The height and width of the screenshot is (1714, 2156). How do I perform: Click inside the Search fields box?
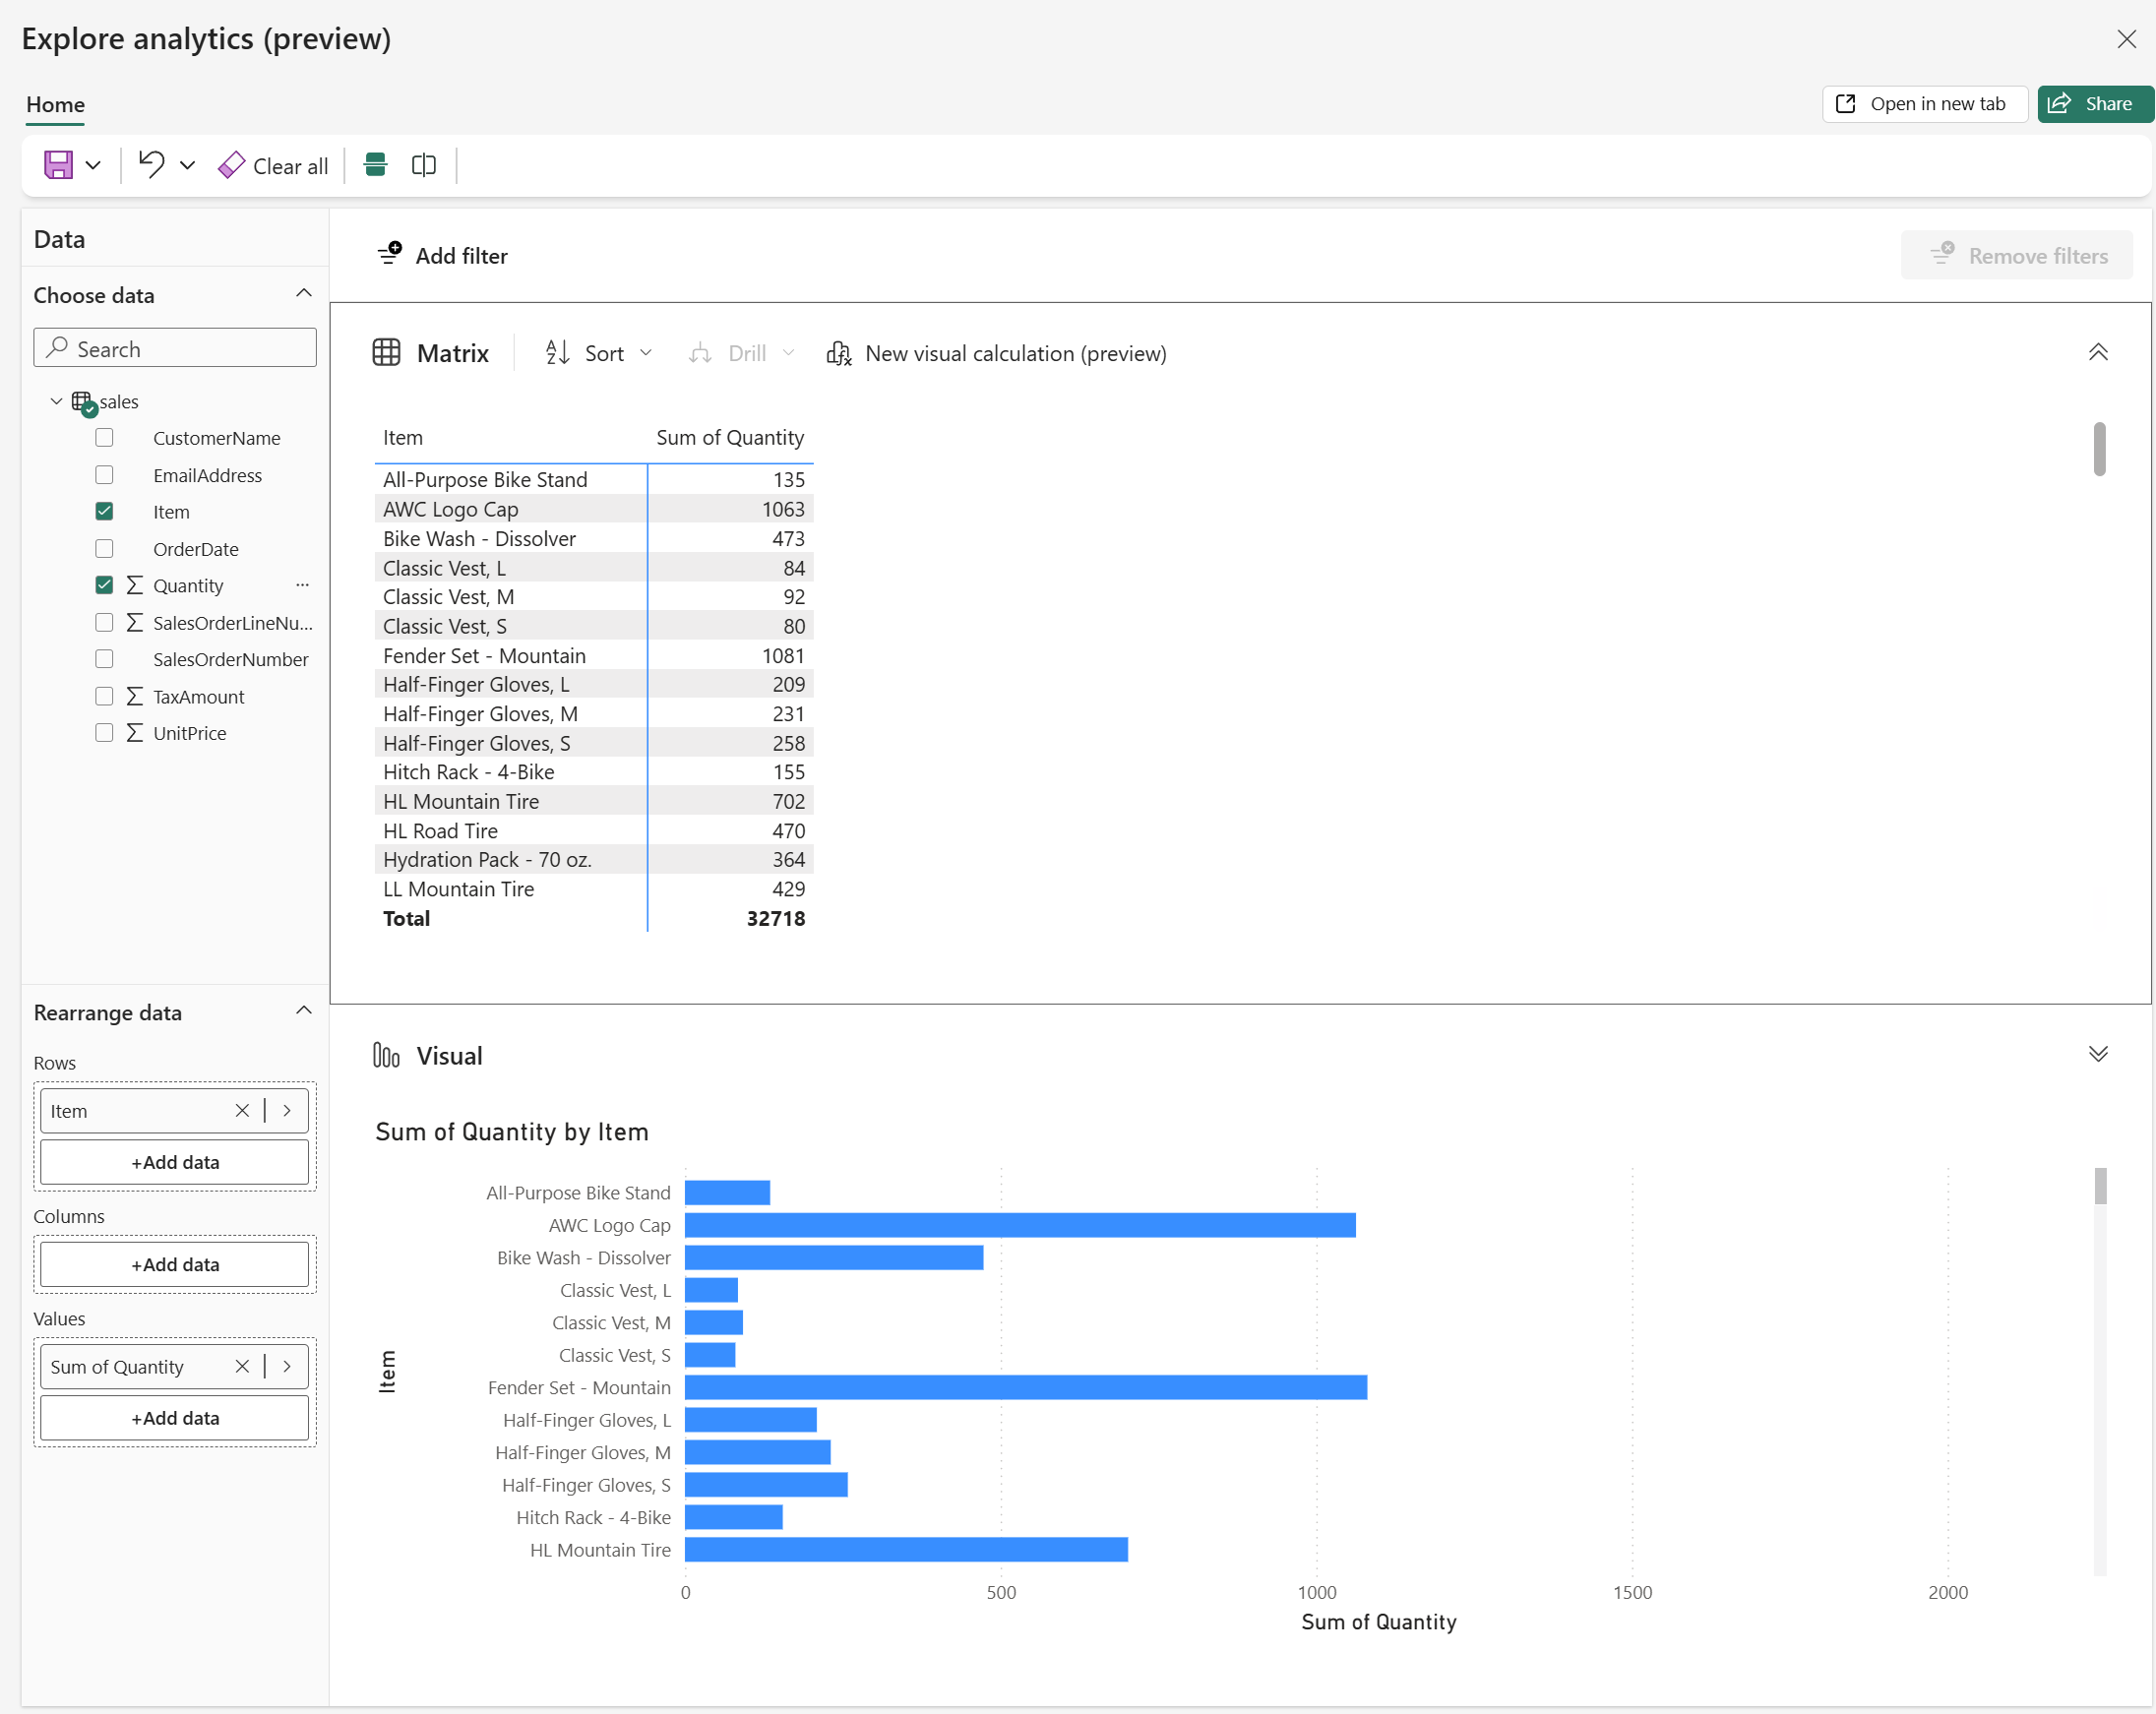[x=174, y=348]
